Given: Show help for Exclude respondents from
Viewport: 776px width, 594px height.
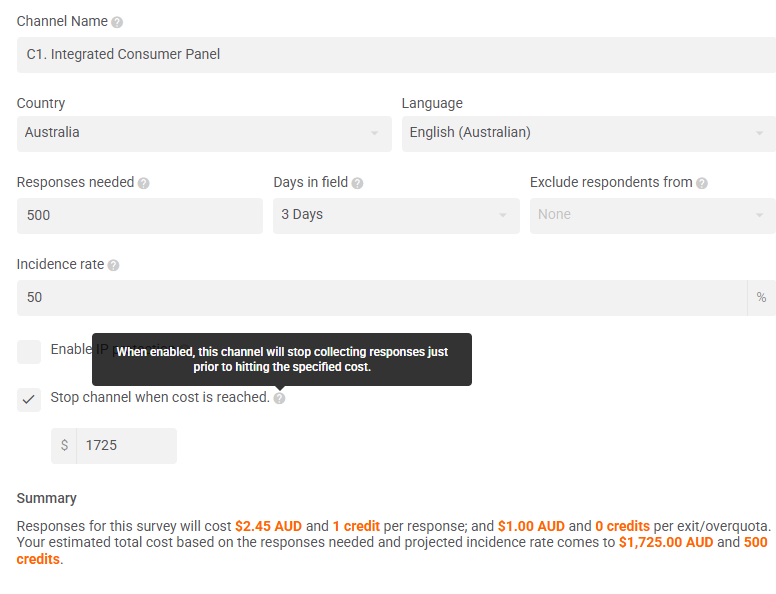Looking at the screenshot, I should coord(702,183).
